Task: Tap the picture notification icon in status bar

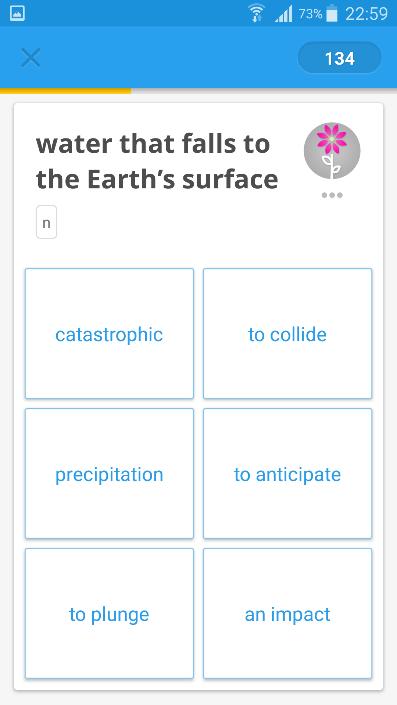Action: tap(17, 13)
